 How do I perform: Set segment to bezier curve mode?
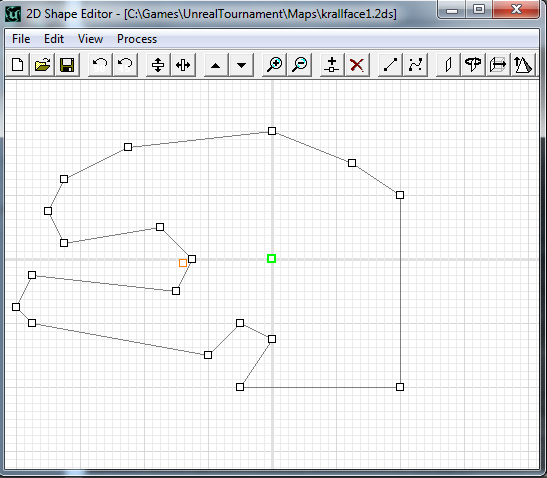click(x=415, y=65)
